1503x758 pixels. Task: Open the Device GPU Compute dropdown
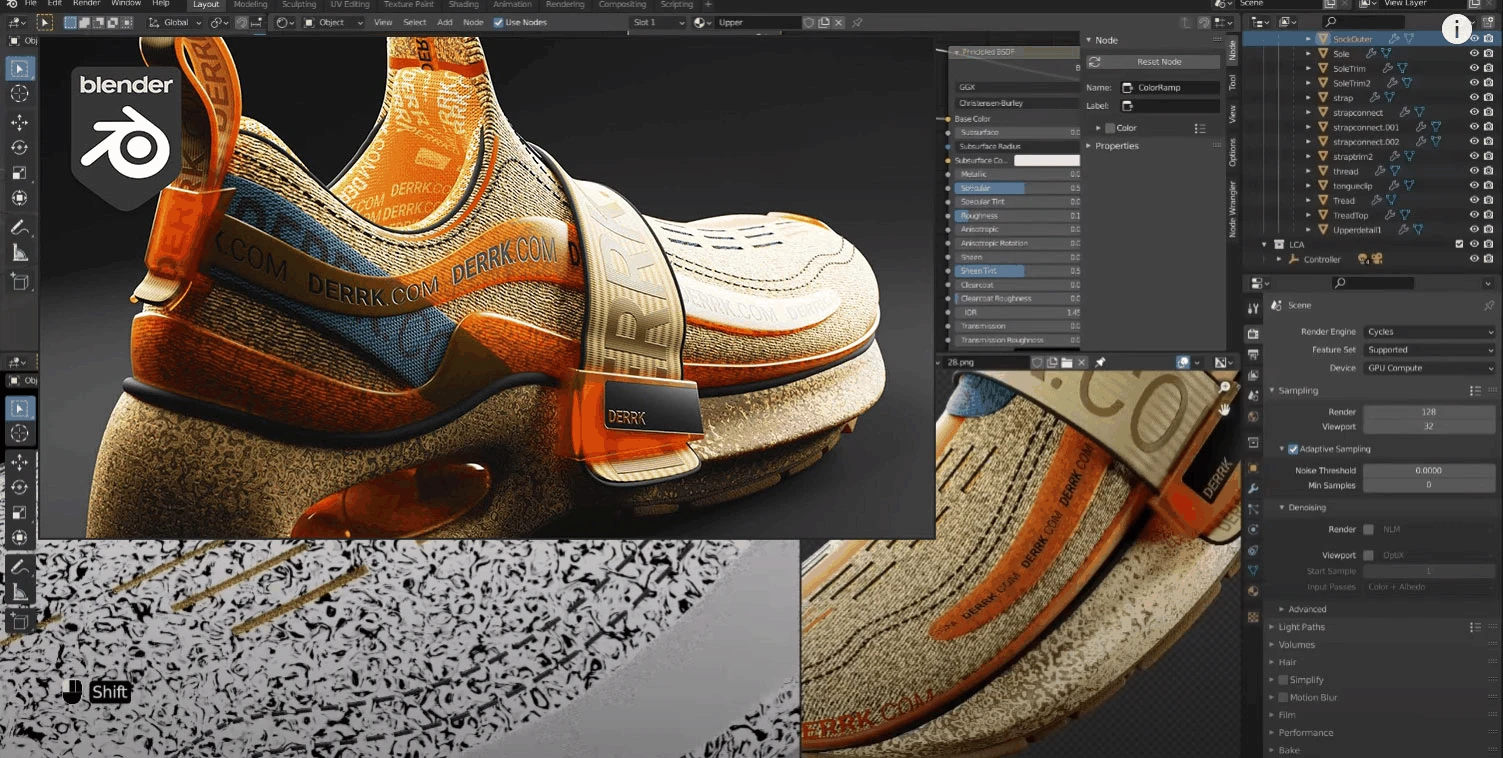(1429, 368)
